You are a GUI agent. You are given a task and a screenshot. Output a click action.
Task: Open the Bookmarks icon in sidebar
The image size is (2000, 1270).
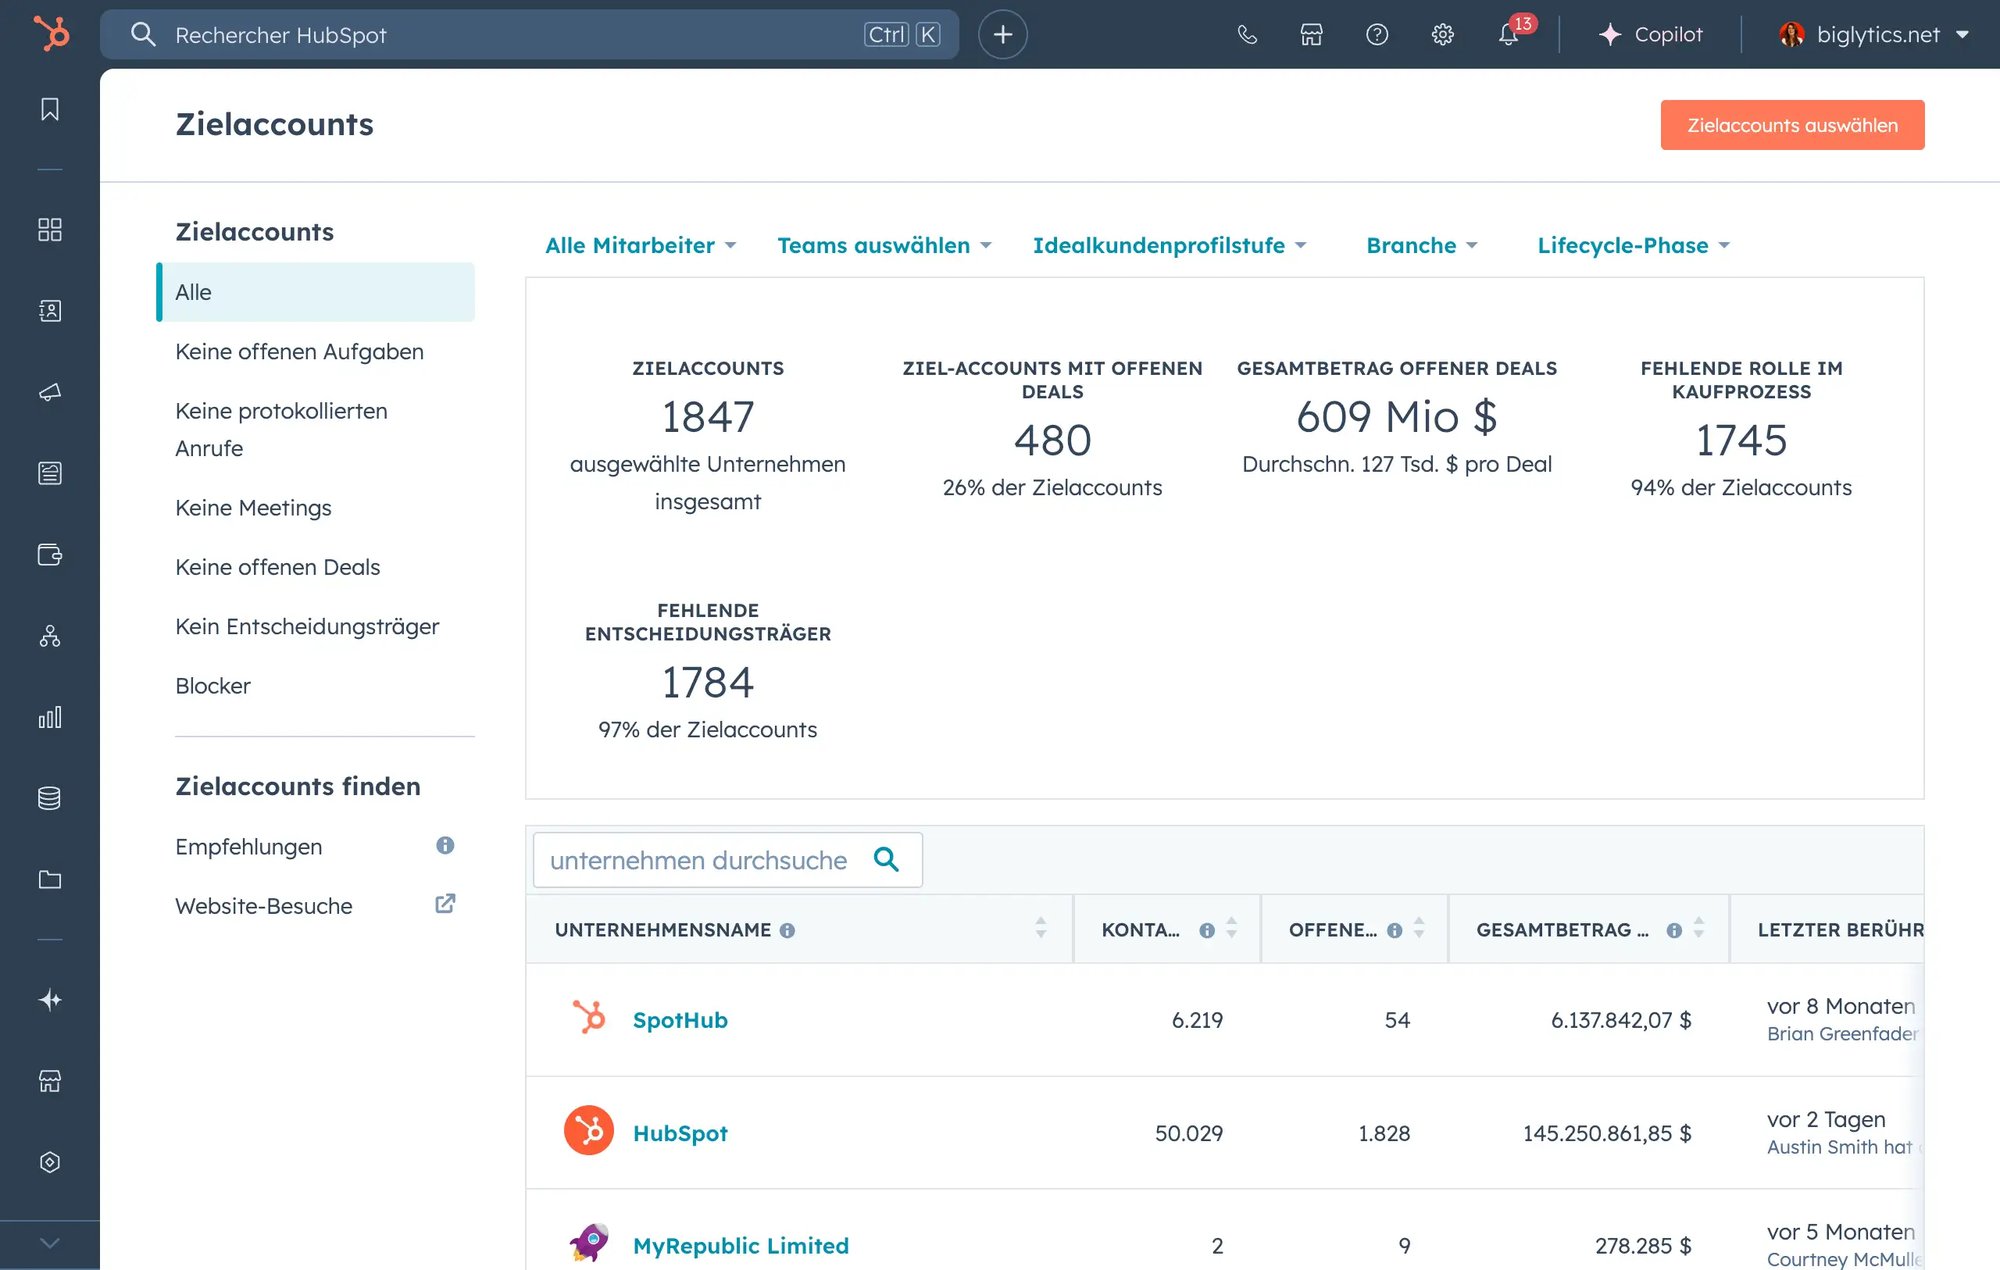tap(50, 110)
